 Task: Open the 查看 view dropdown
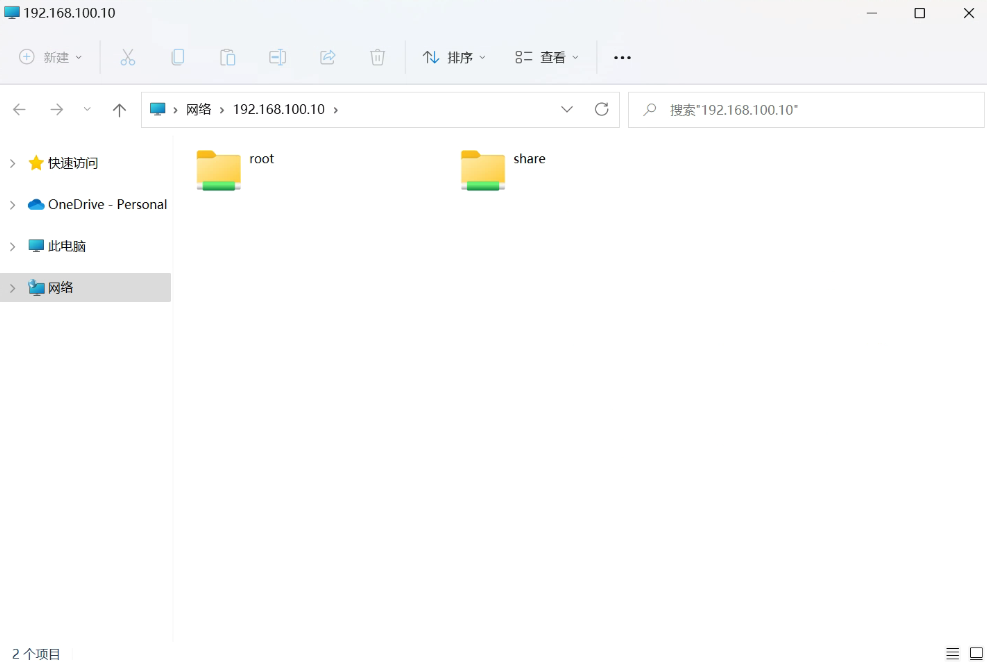click(547, 57)
